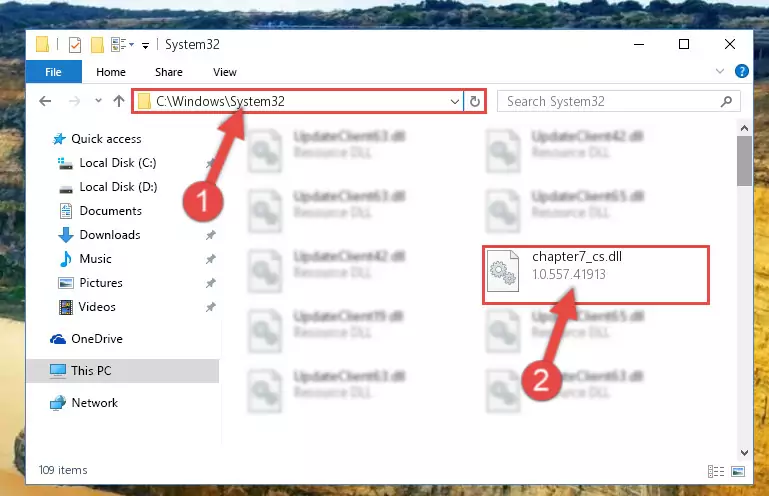Screen dimensions: 769x496
Task: Click the This PC monitor icon
Action: click(58, 371)
